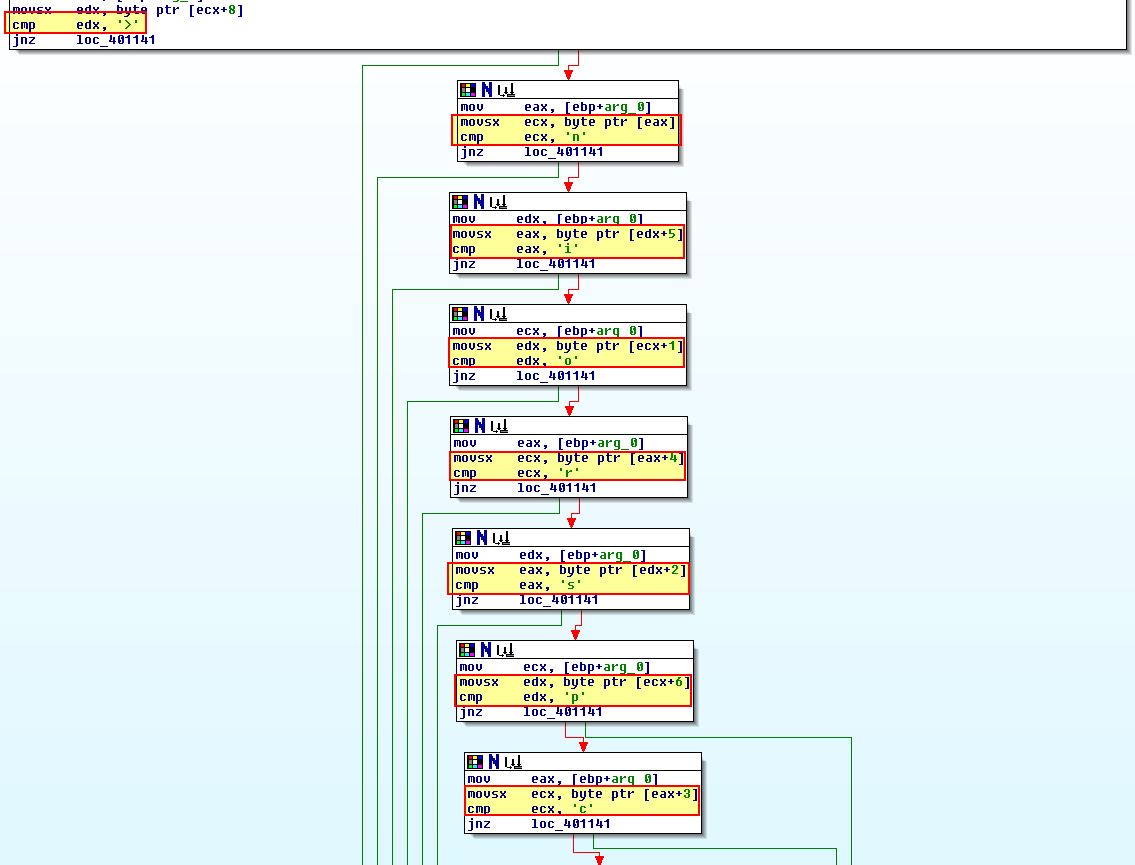Click the N icon on the 'c' compare node
The width and height of the screenshot is (1135, 865).
coord(494,762)
